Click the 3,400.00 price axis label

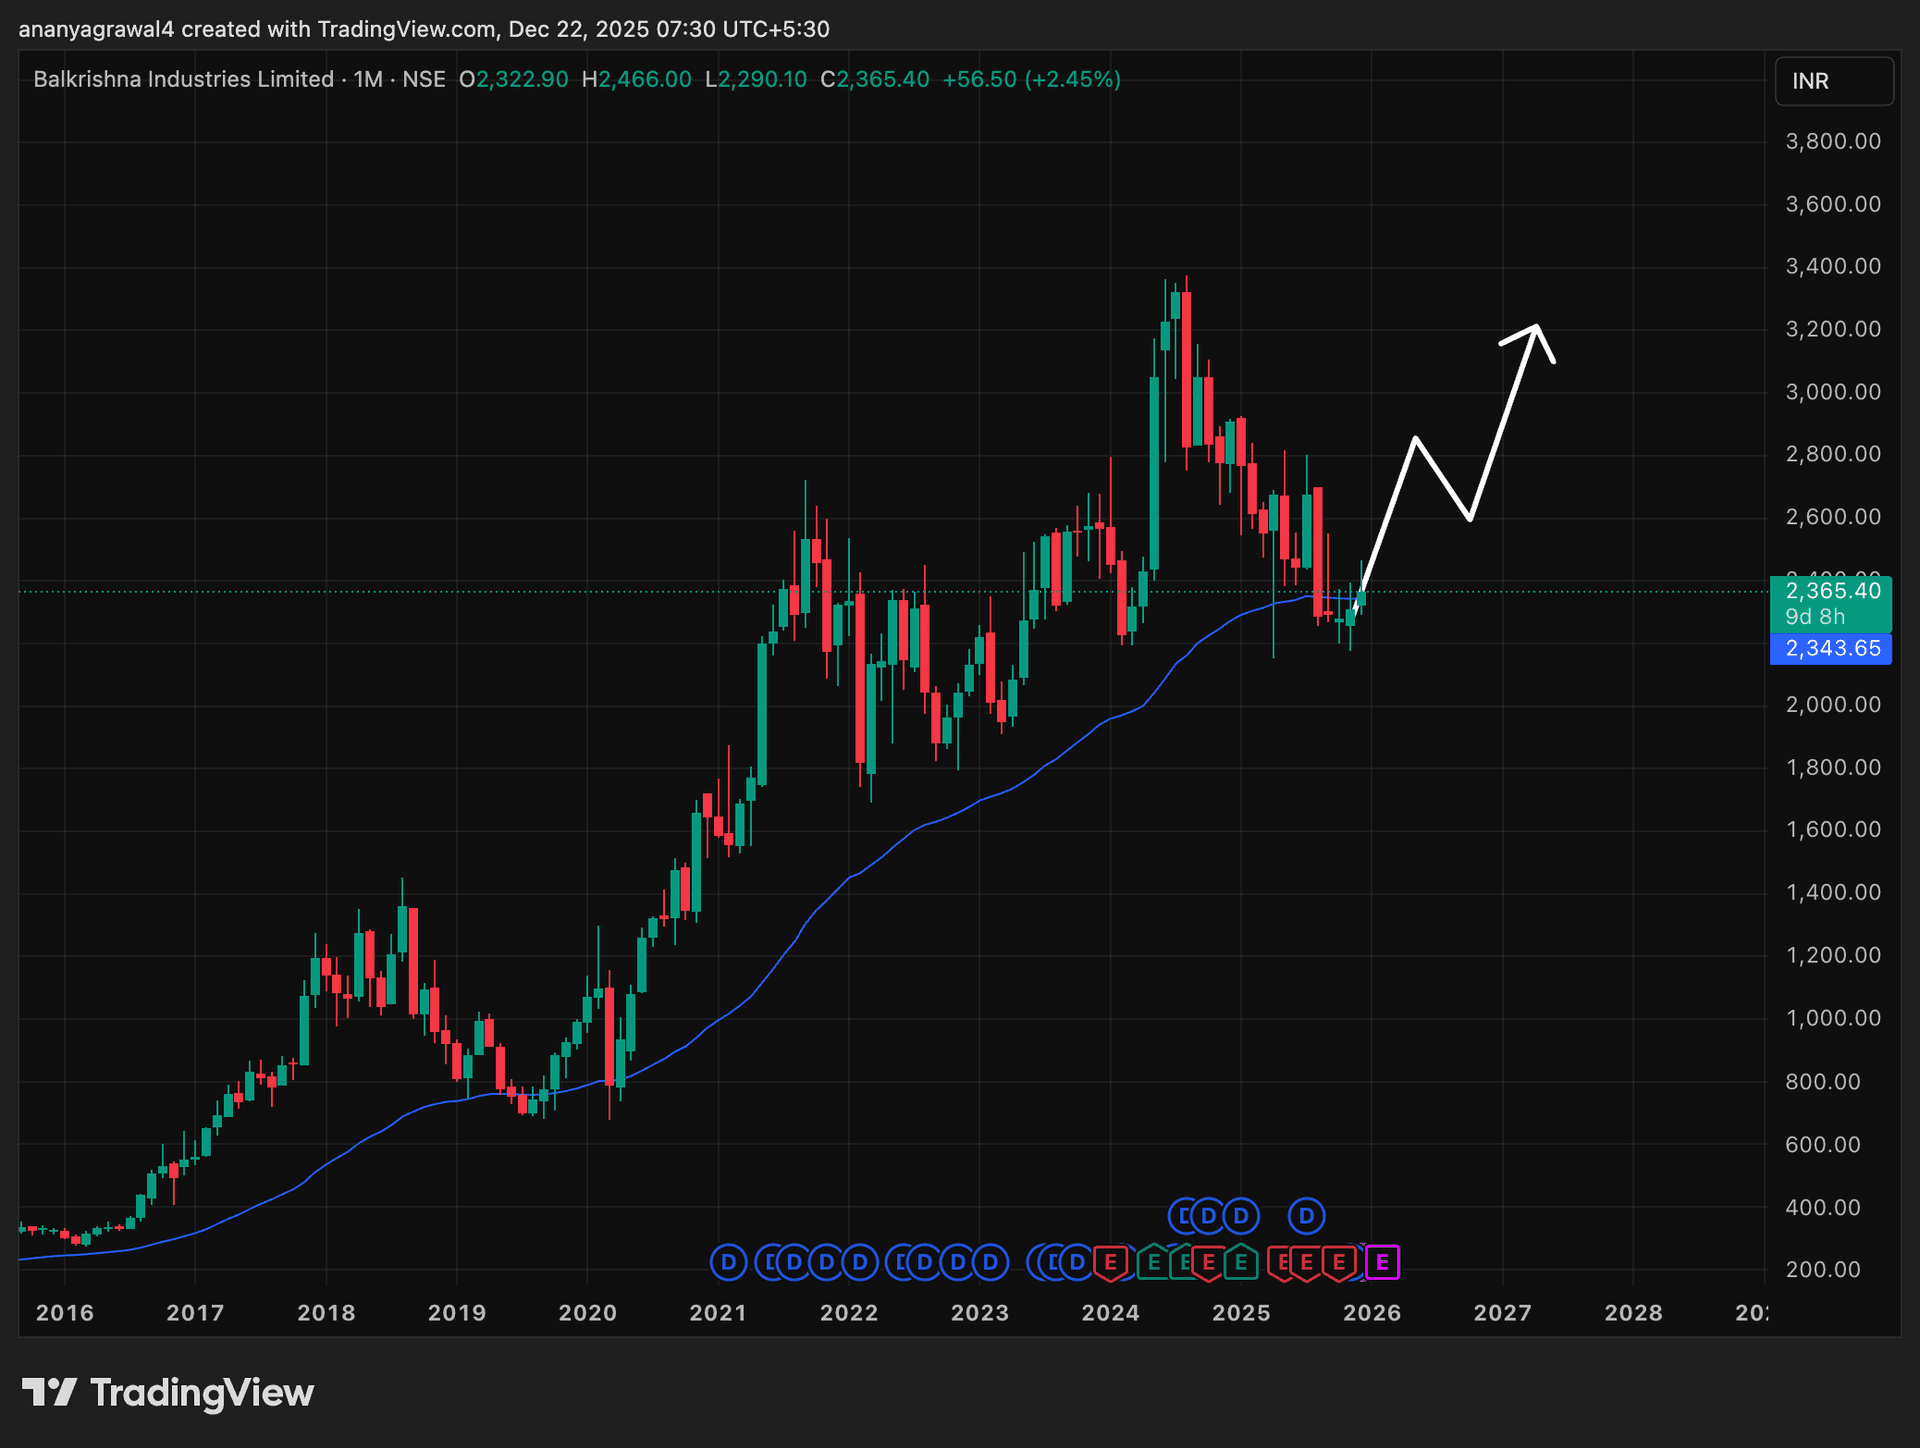[x=1833, y=266]
